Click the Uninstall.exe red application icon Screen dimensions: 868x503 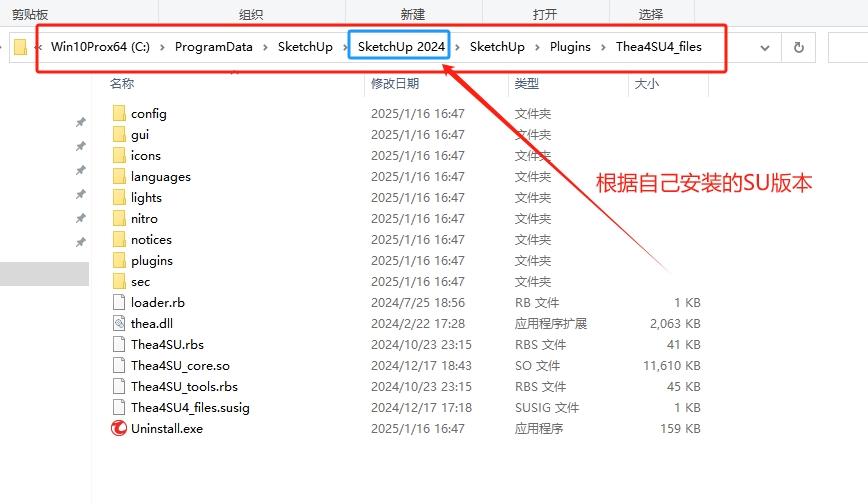click(119, 429)
